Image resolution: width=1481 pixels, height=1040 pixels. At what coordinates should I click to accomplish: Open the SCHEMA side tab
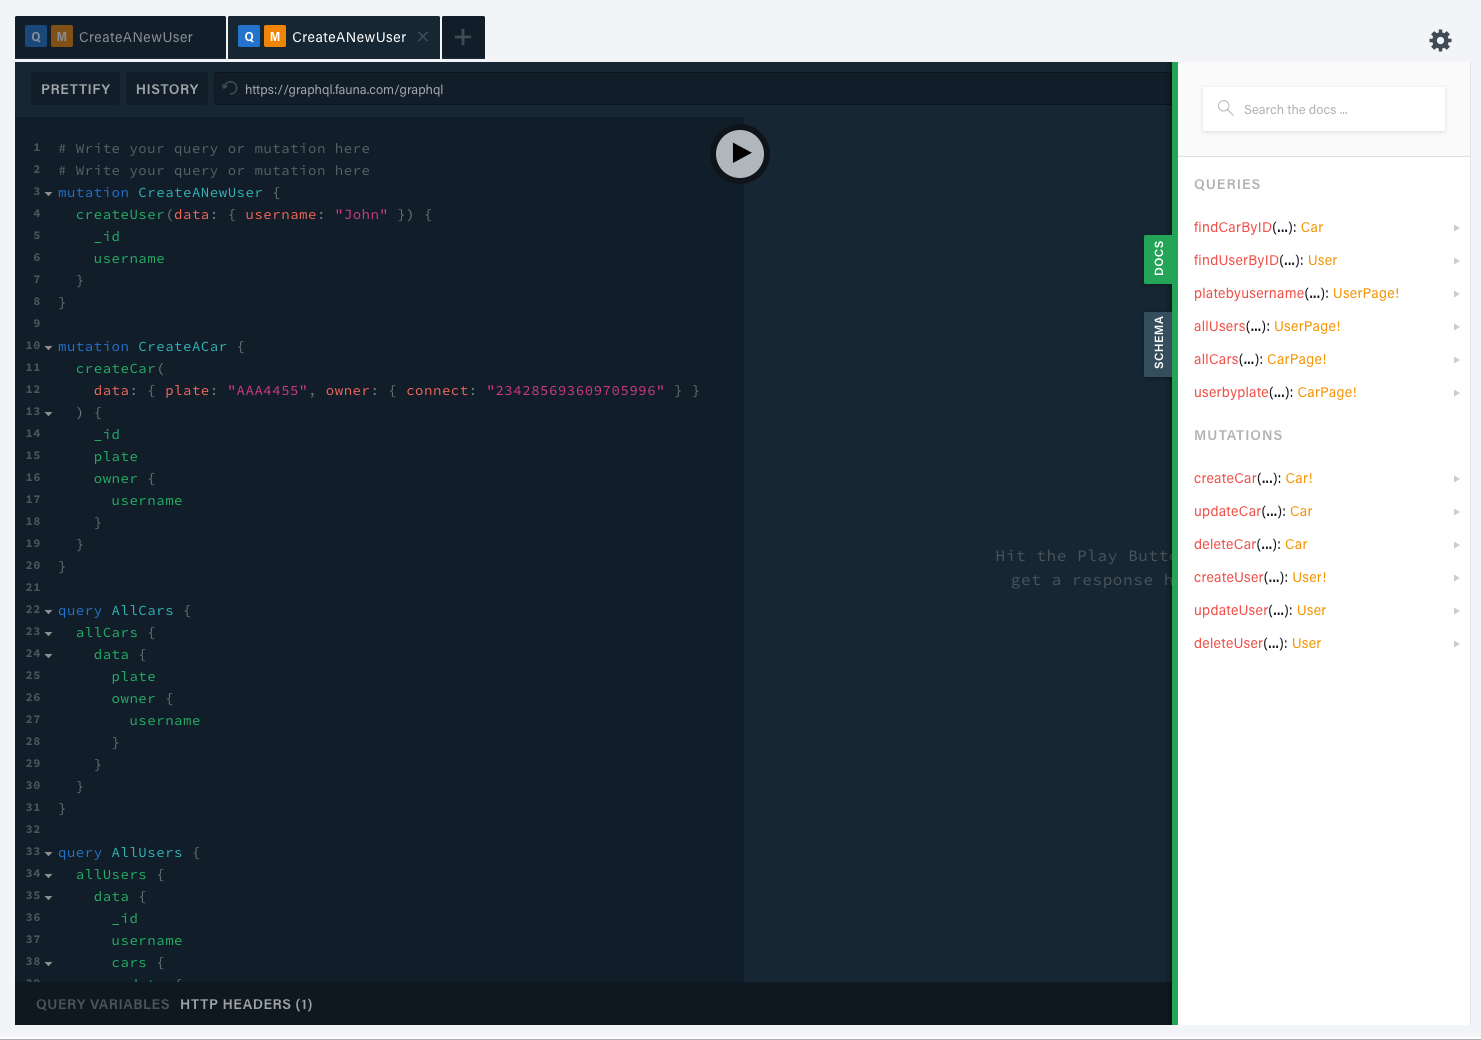pos(1158,343)
